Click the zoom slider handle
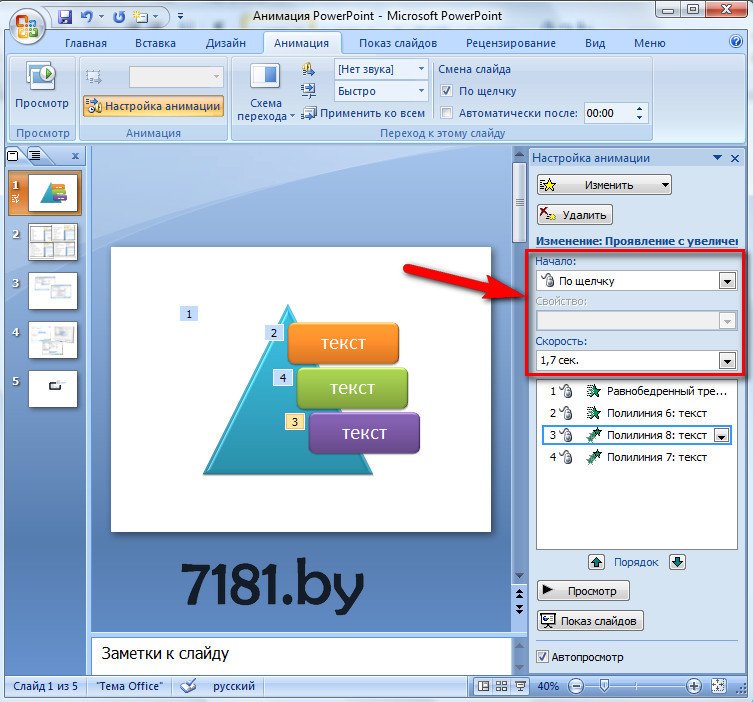This screenshot has width=753, height=702. pos(605,686)
